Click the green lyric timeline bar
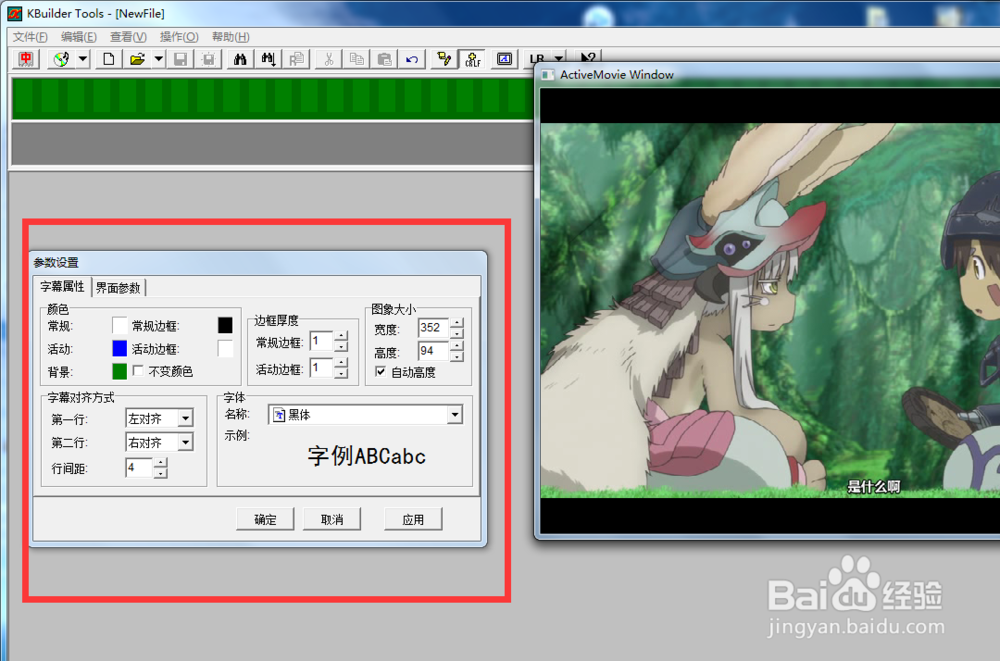 [273, 98]
